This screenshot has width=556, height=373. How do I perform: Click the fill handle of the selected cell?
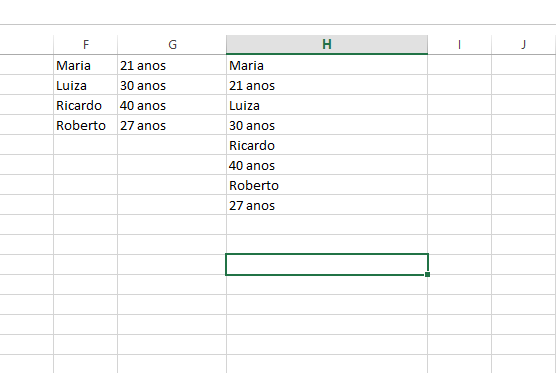[x=427, y=274]
